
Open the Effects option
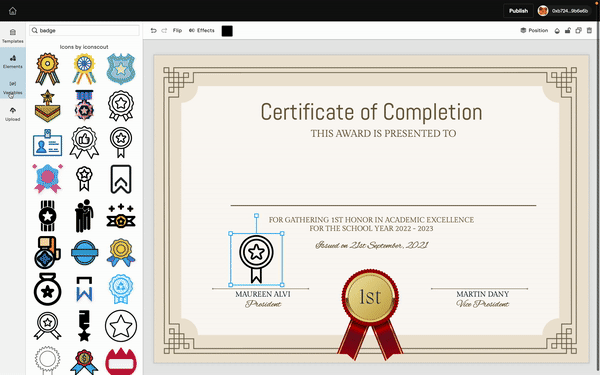(x=202, y=31)
